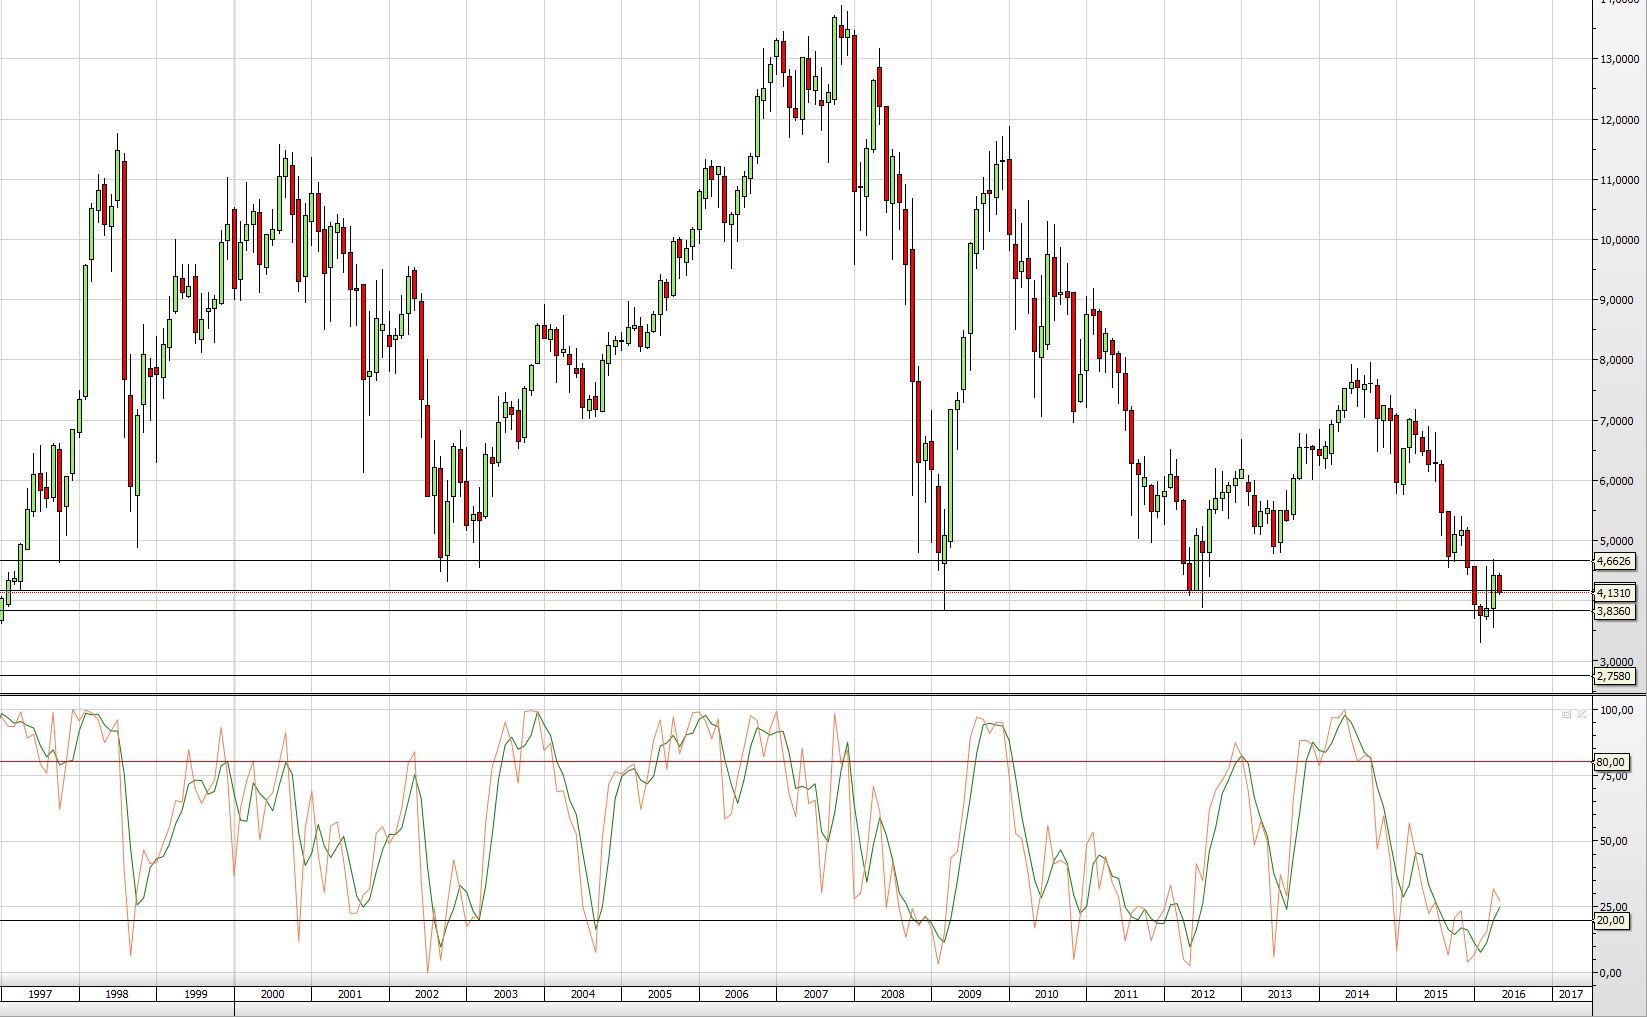Click the 2011 year label
Image resolution: width=1647 pixels, height=1017 pixels.
point(1126,994)
